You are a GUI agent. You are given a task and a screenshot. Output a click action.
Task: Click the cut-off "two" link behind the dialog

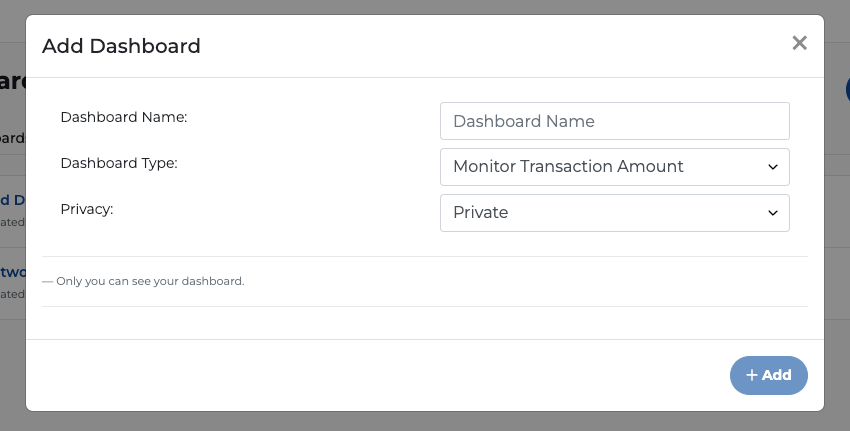click(x=11, y=271)
